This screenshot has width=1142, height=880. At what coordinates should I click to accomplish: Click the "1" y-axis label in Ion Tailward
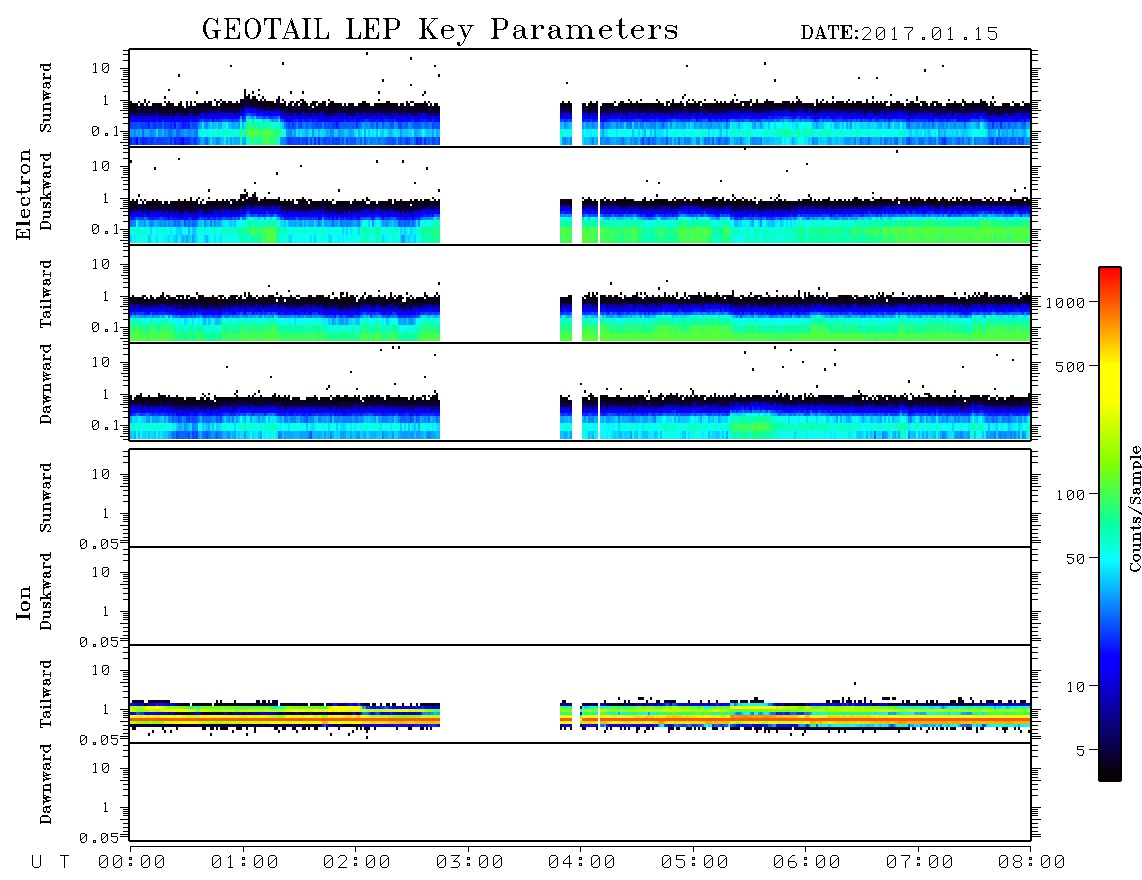tap(106, 710)
